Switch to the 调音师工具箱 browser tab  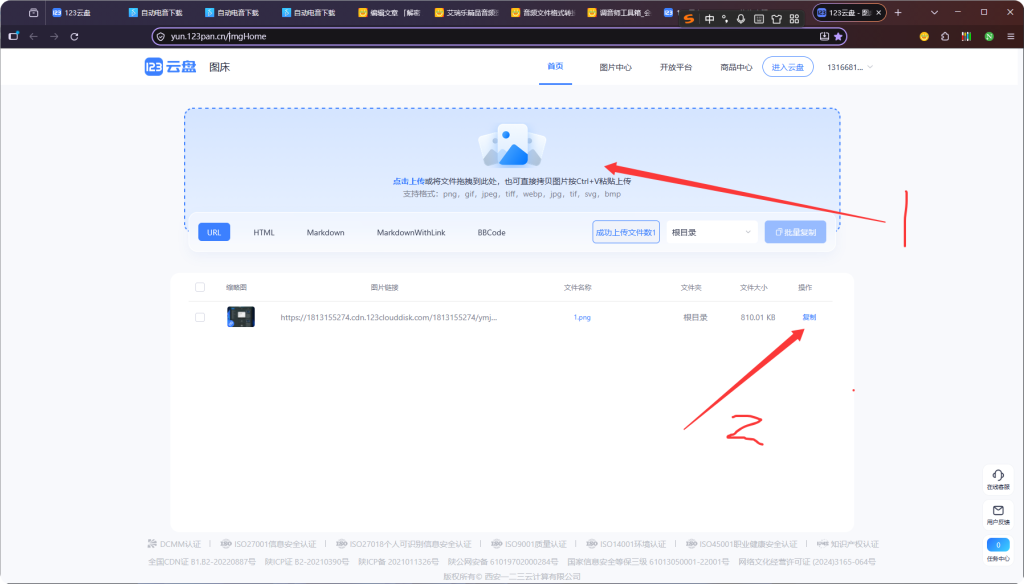coord(618,12)
